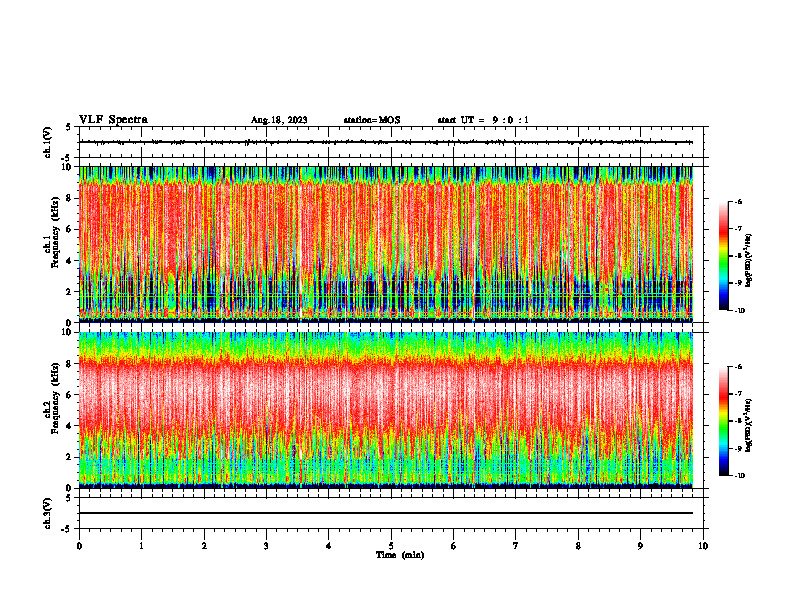The width and height of the screenshot is (792, 612).
Task: Click time axis tick label "9"
Action: (x=640, y=546)
